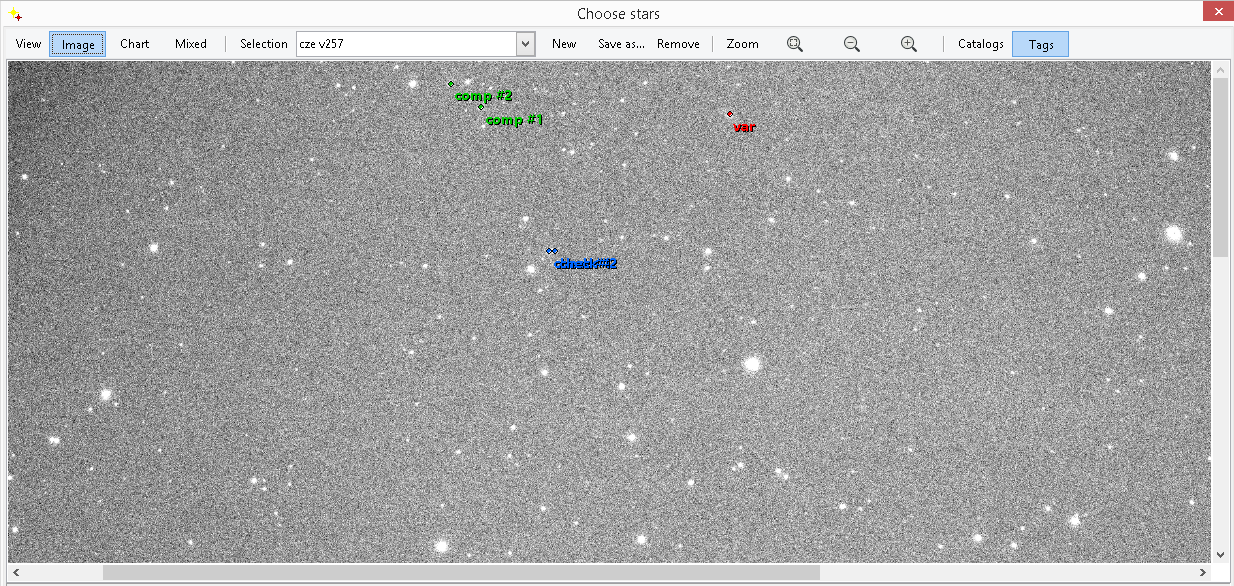Click the 'cze v257' selection name field
This screenshot has width=1234, height=586.
(x=405, y=44)
